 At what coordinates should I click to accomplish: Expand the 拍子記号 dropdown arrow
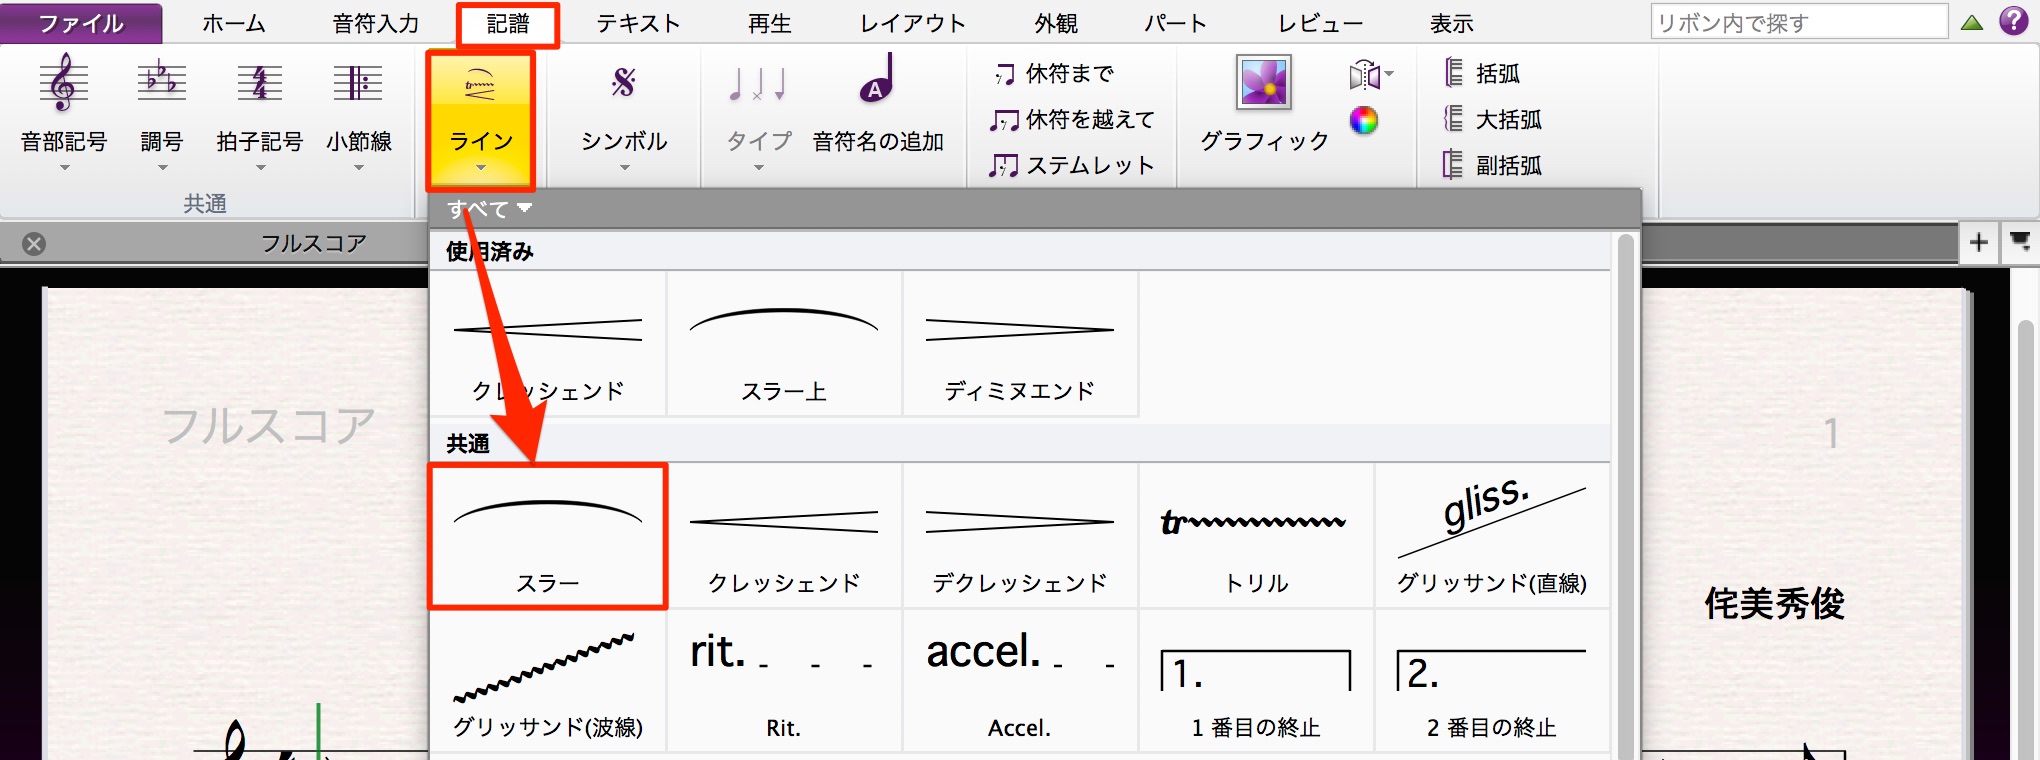[x=260, y=168]
